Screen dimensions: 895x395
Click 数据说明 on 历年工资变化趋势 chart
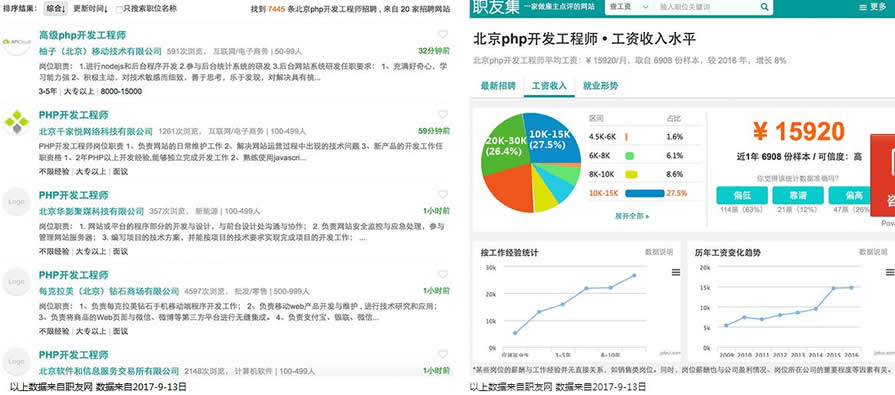pos(873,252)
